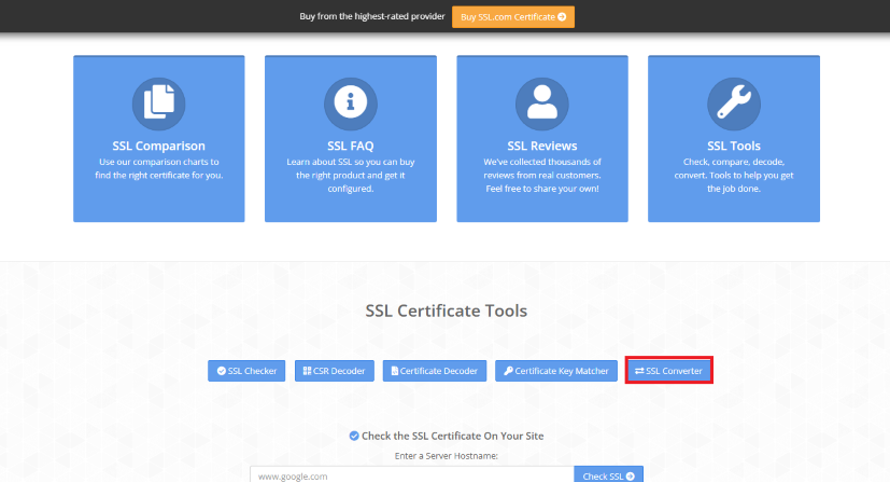Click the key icon on Certificate Key Matcher
This screenshot has width=890, height=482.
point(508,371)
